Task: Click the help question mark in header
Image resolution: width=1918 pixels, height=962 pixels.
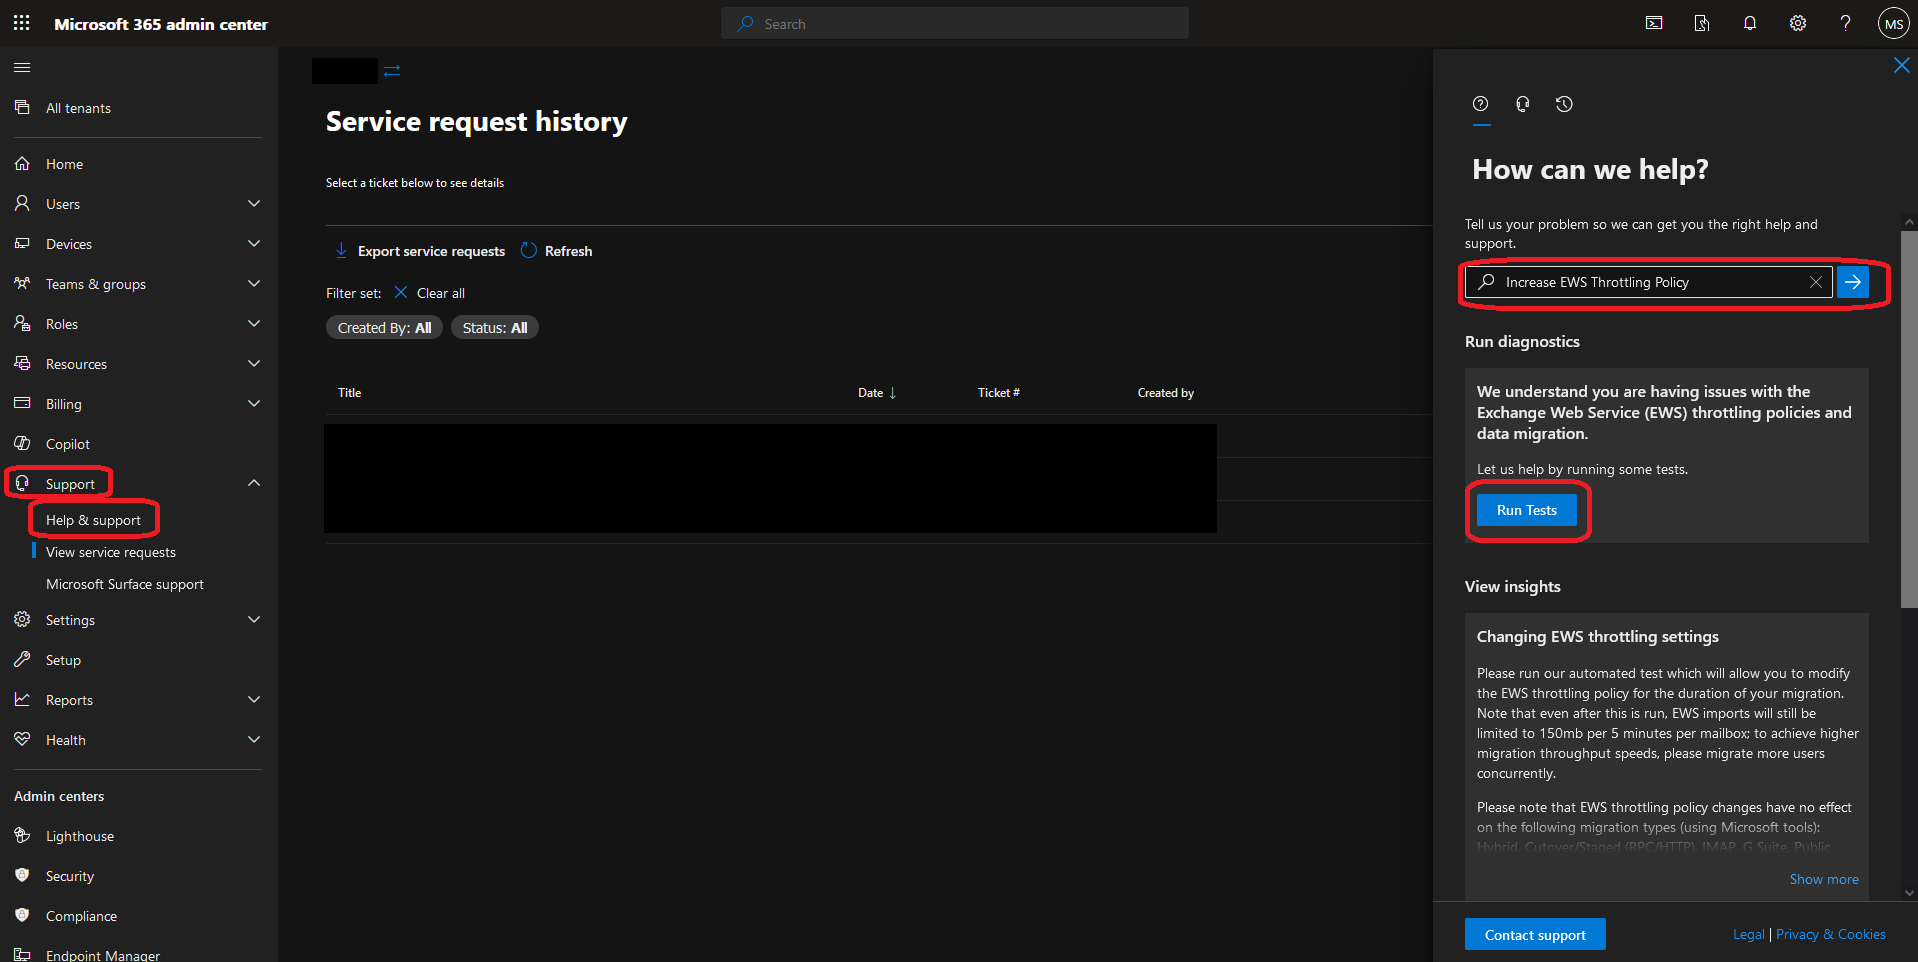Action: click(x=1845, y=23)
